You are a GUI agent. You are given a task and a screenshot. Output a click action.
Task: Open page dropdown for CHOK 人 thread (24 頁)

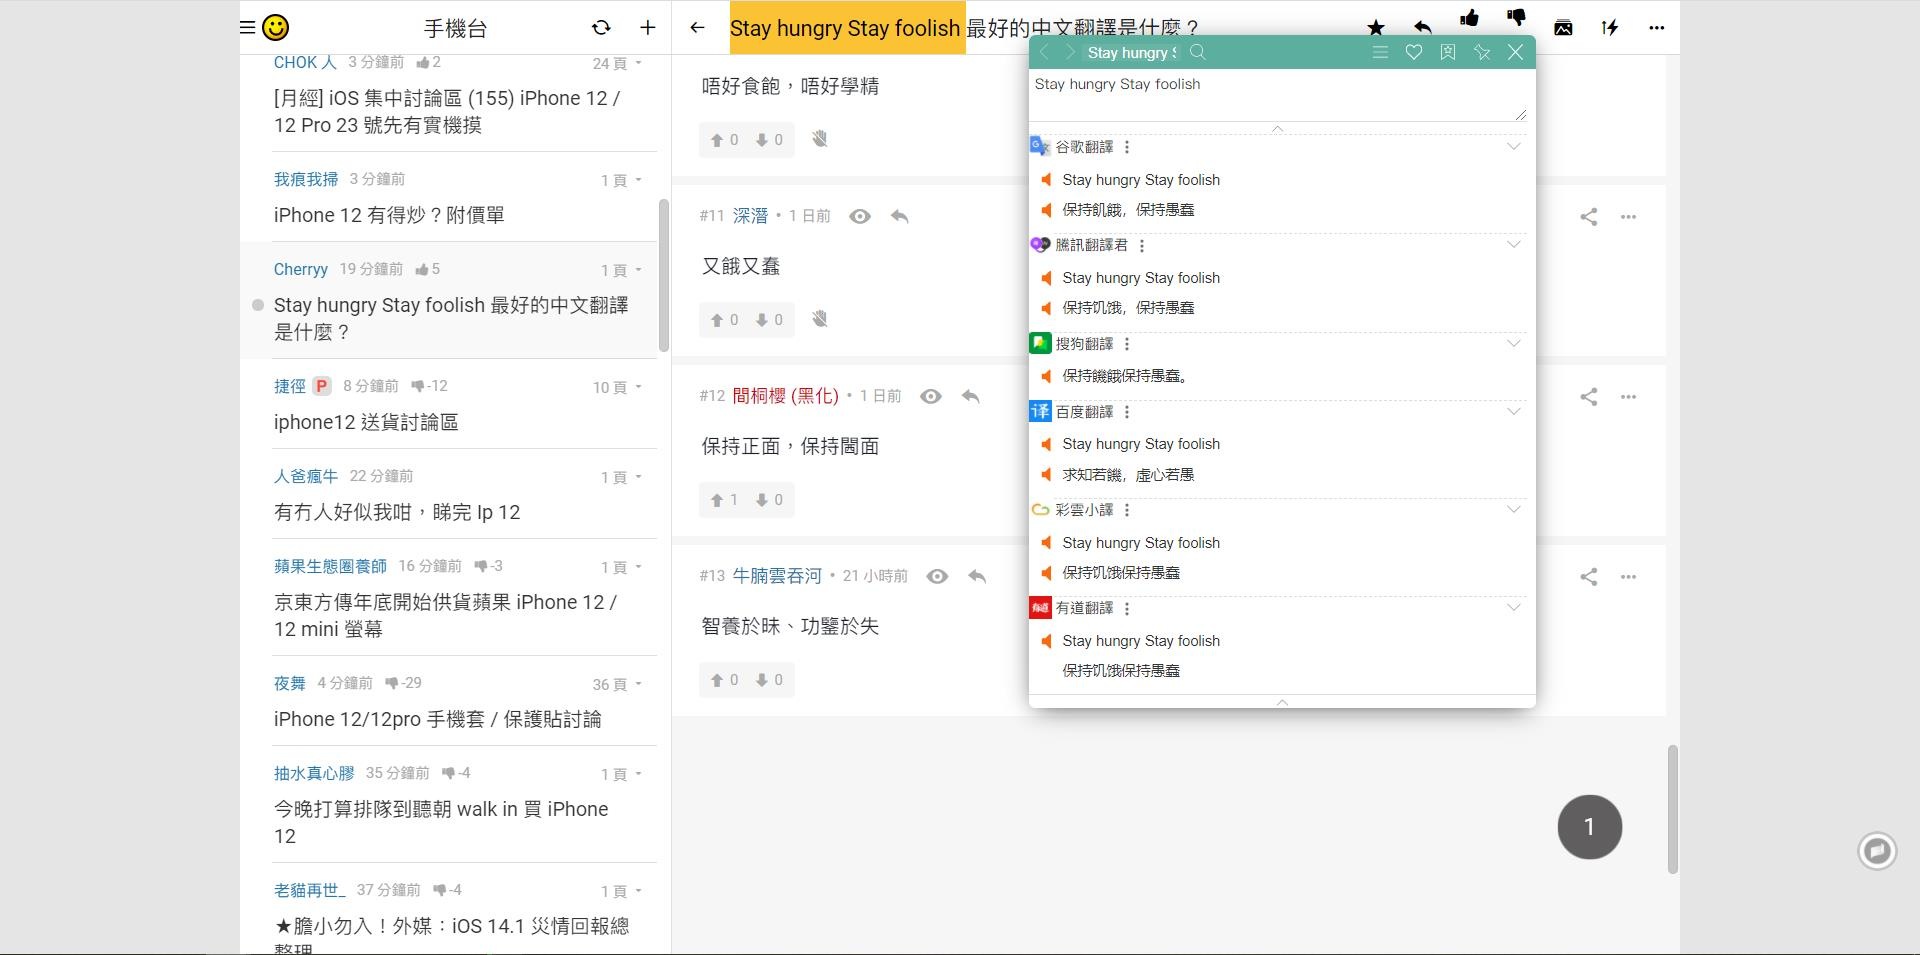[x=617, y=63]
